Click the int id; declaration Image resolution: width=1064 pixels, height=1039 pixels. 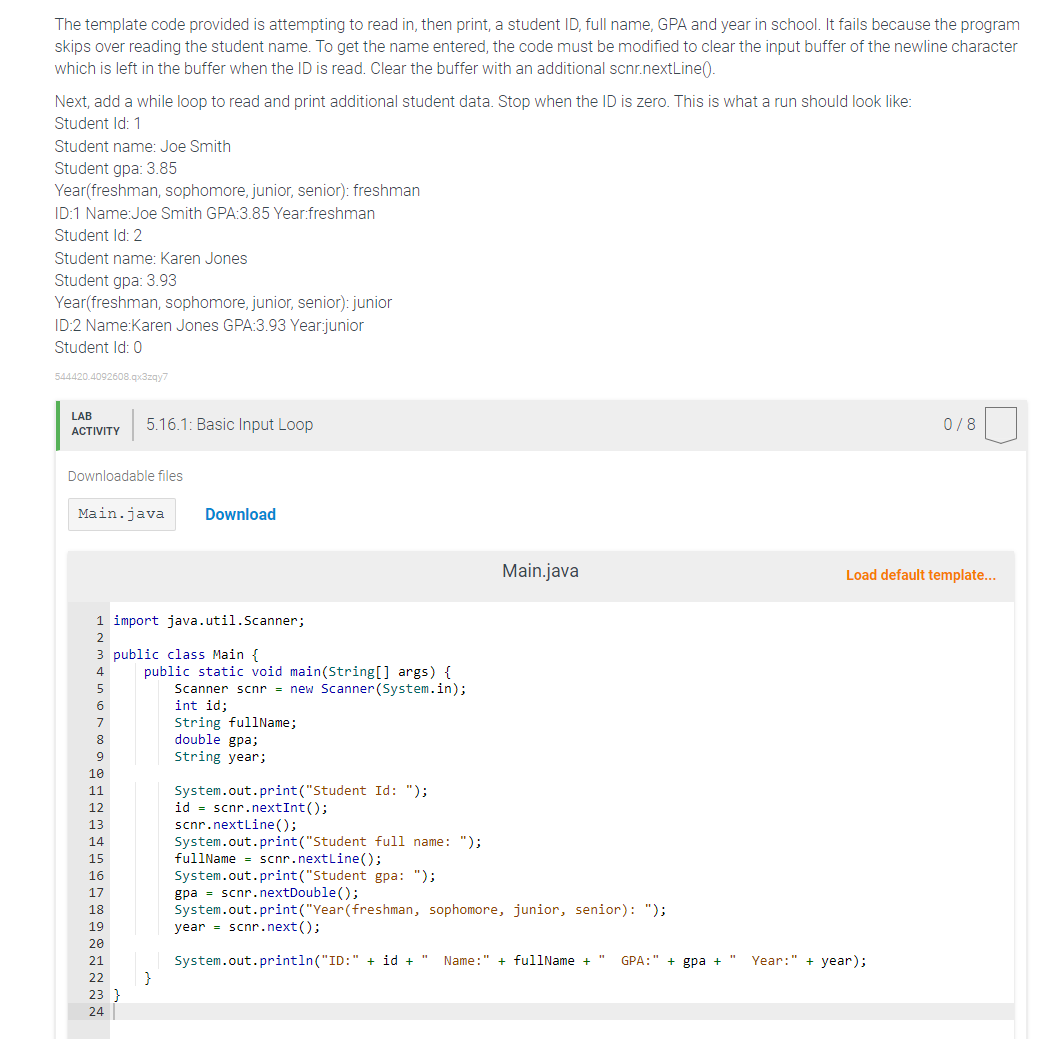pyautogui.click(x=201, y=705)
